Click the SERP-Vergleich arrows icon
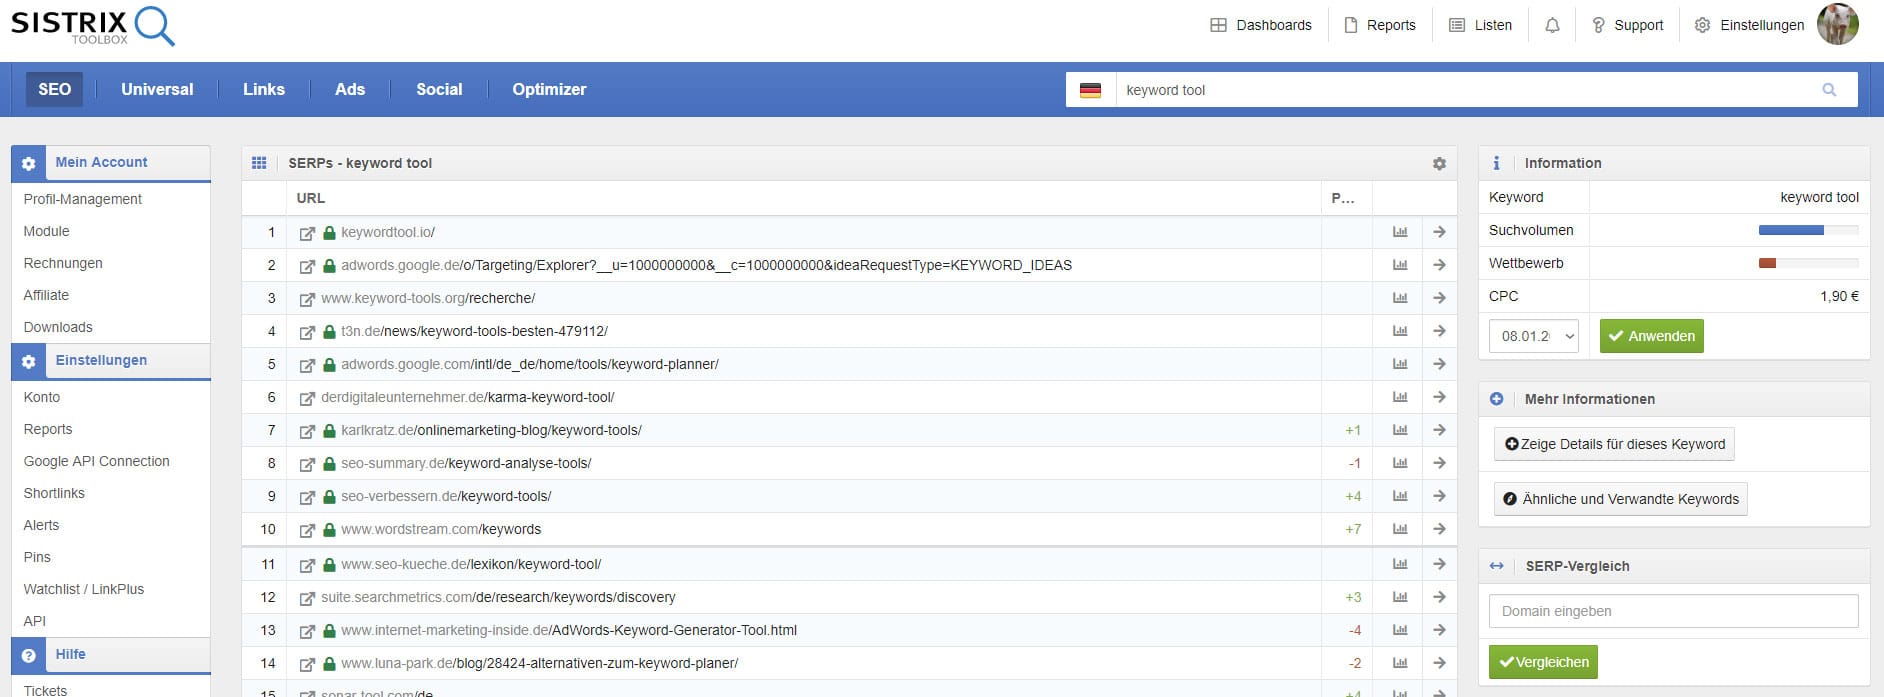 [x=1496, y=566]
